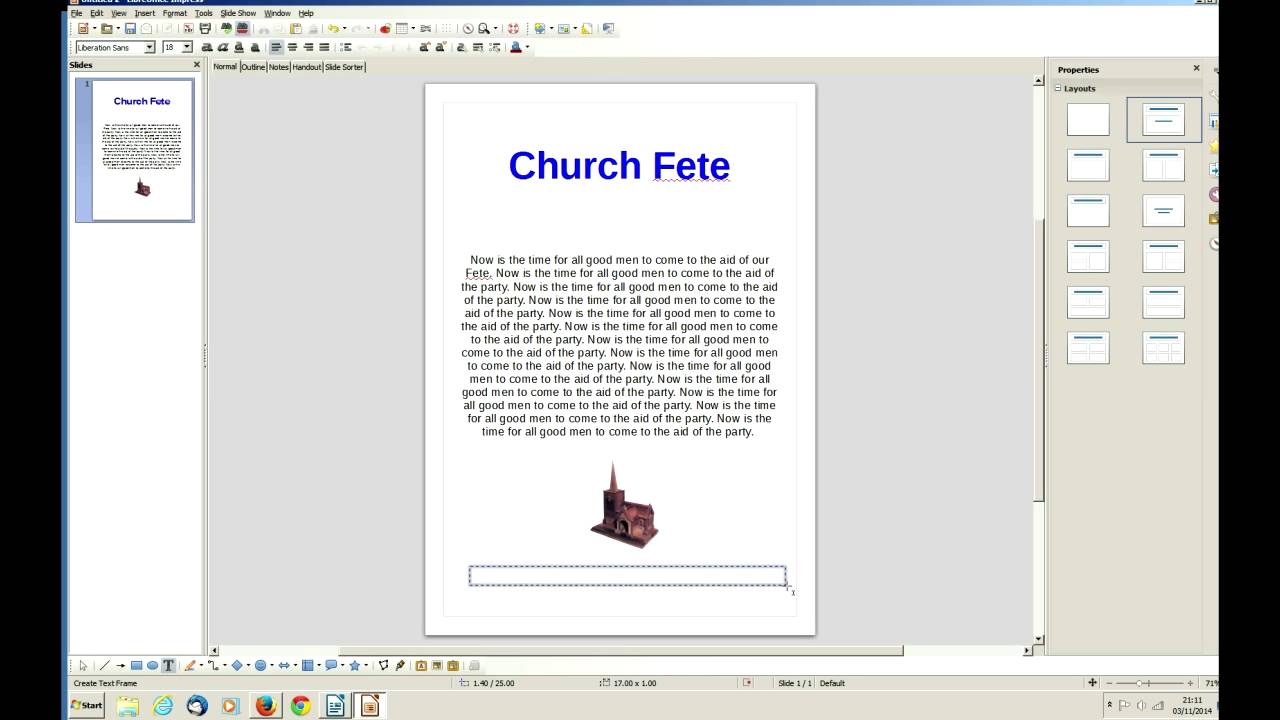Toggle Underline text formatting
The image size is (1280, 720).
coord(238,47)
